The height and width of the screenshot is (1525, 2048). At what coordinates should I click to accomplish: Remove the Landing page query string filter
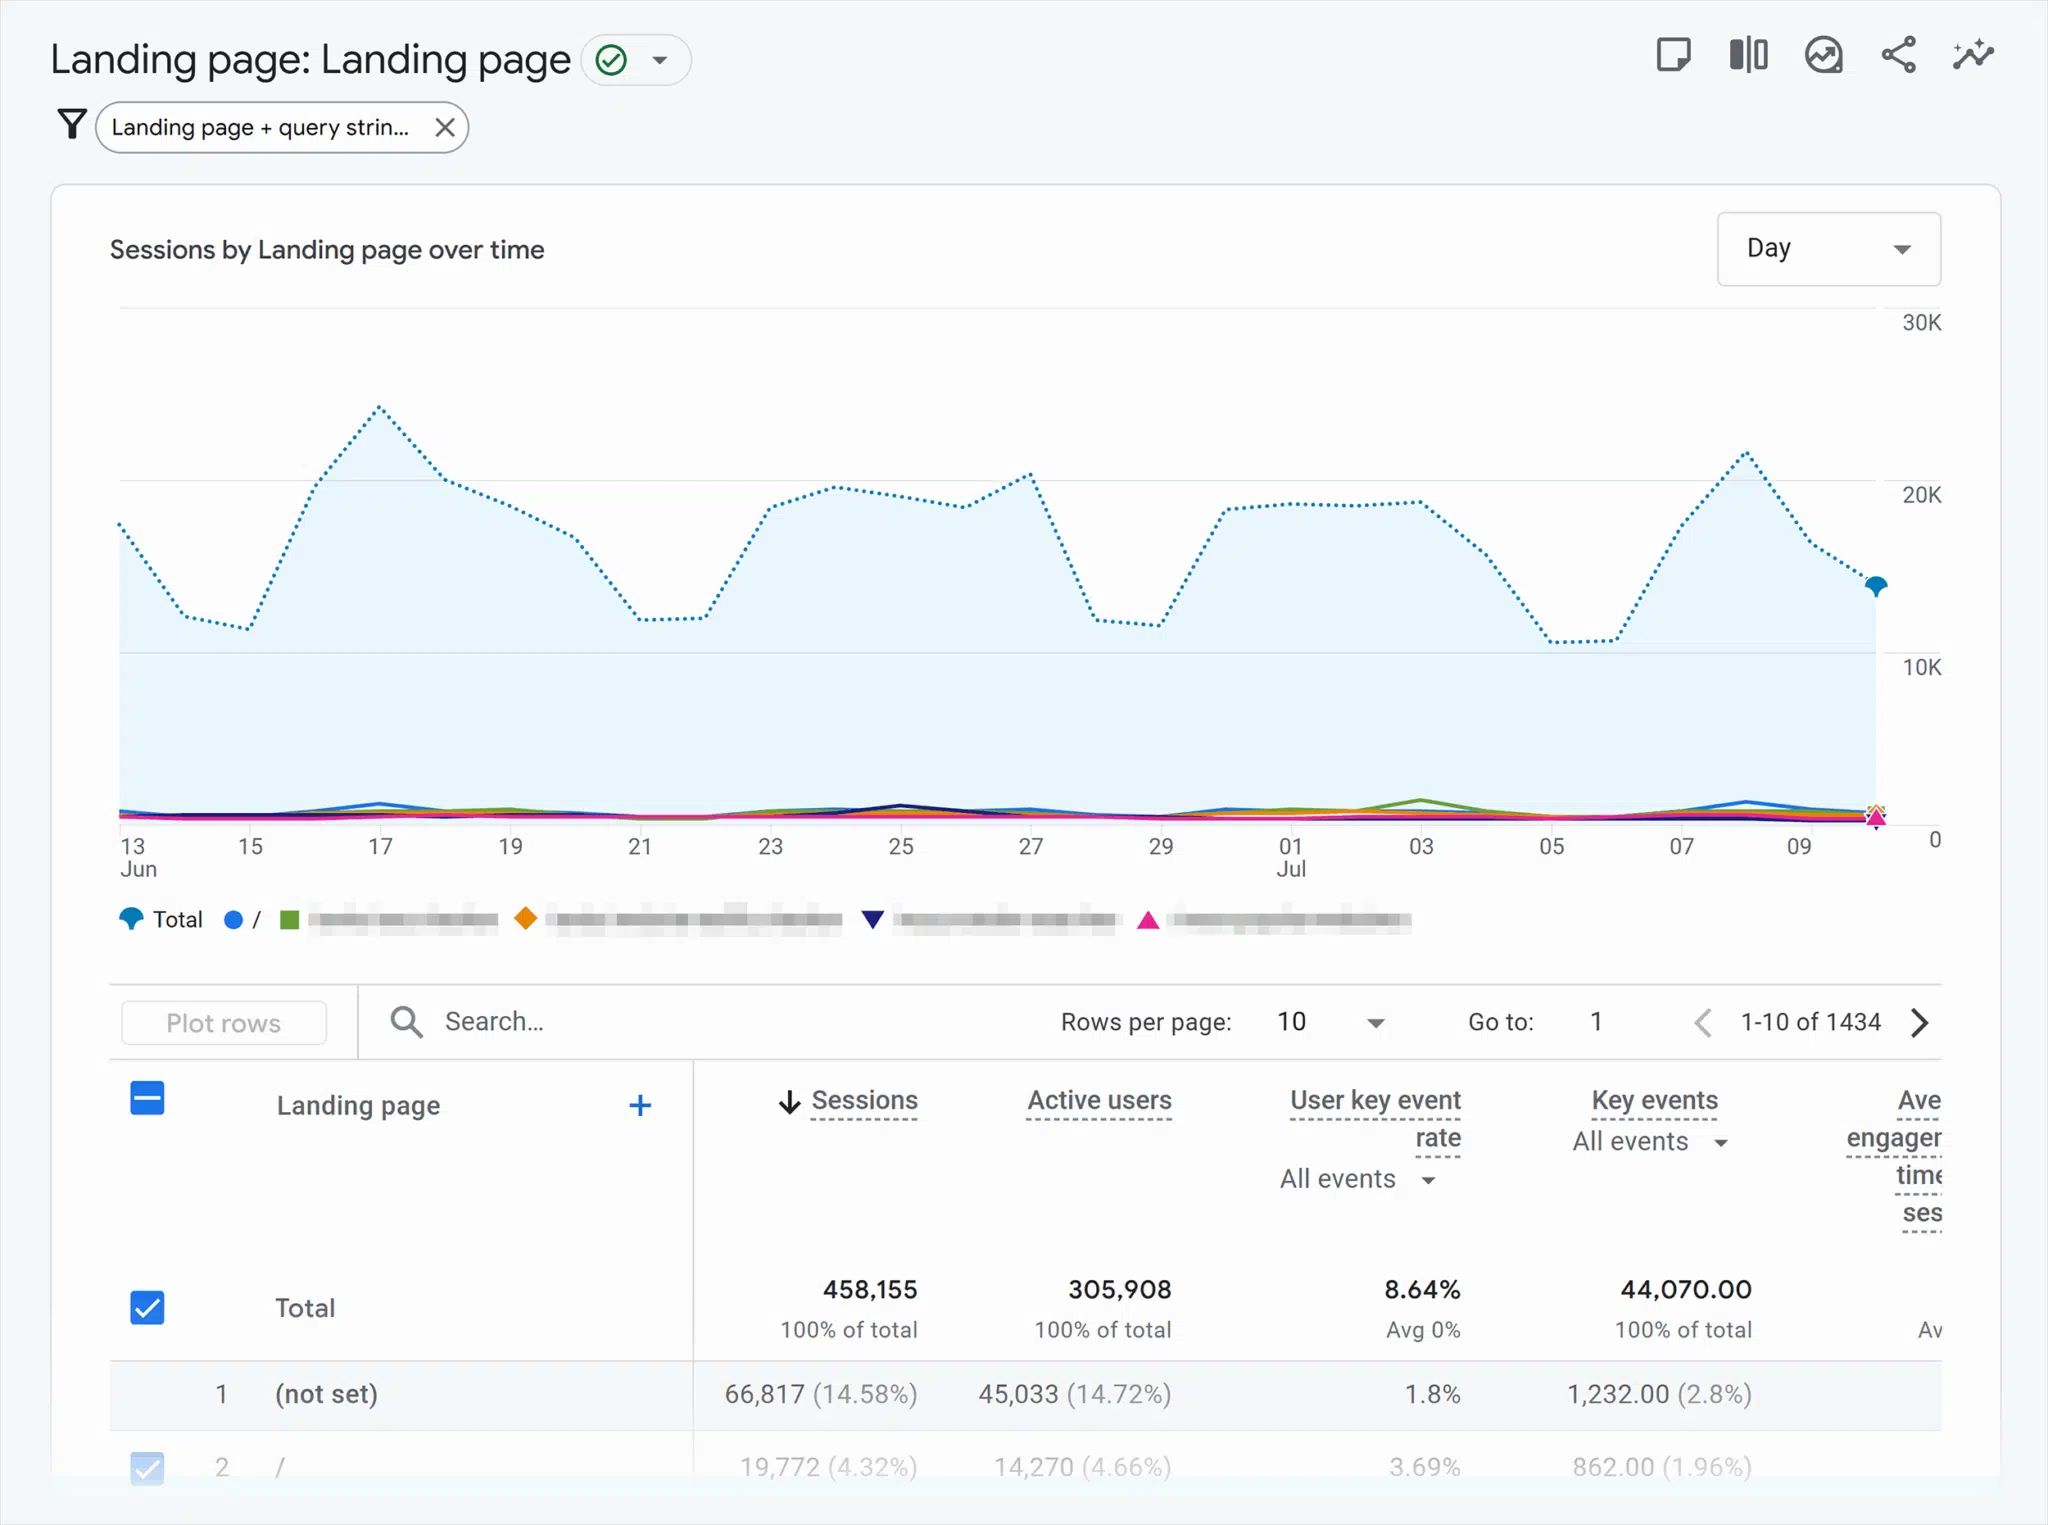coord(445,127)
